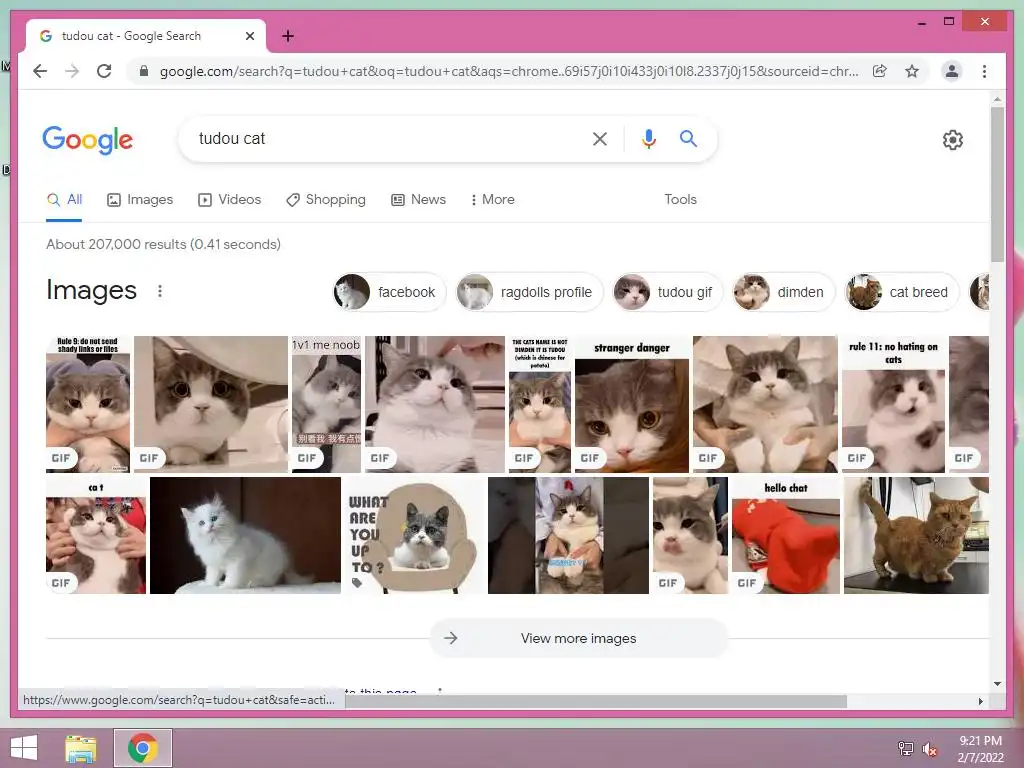Open the orange munchkin cat image

[x=916, y=535]
